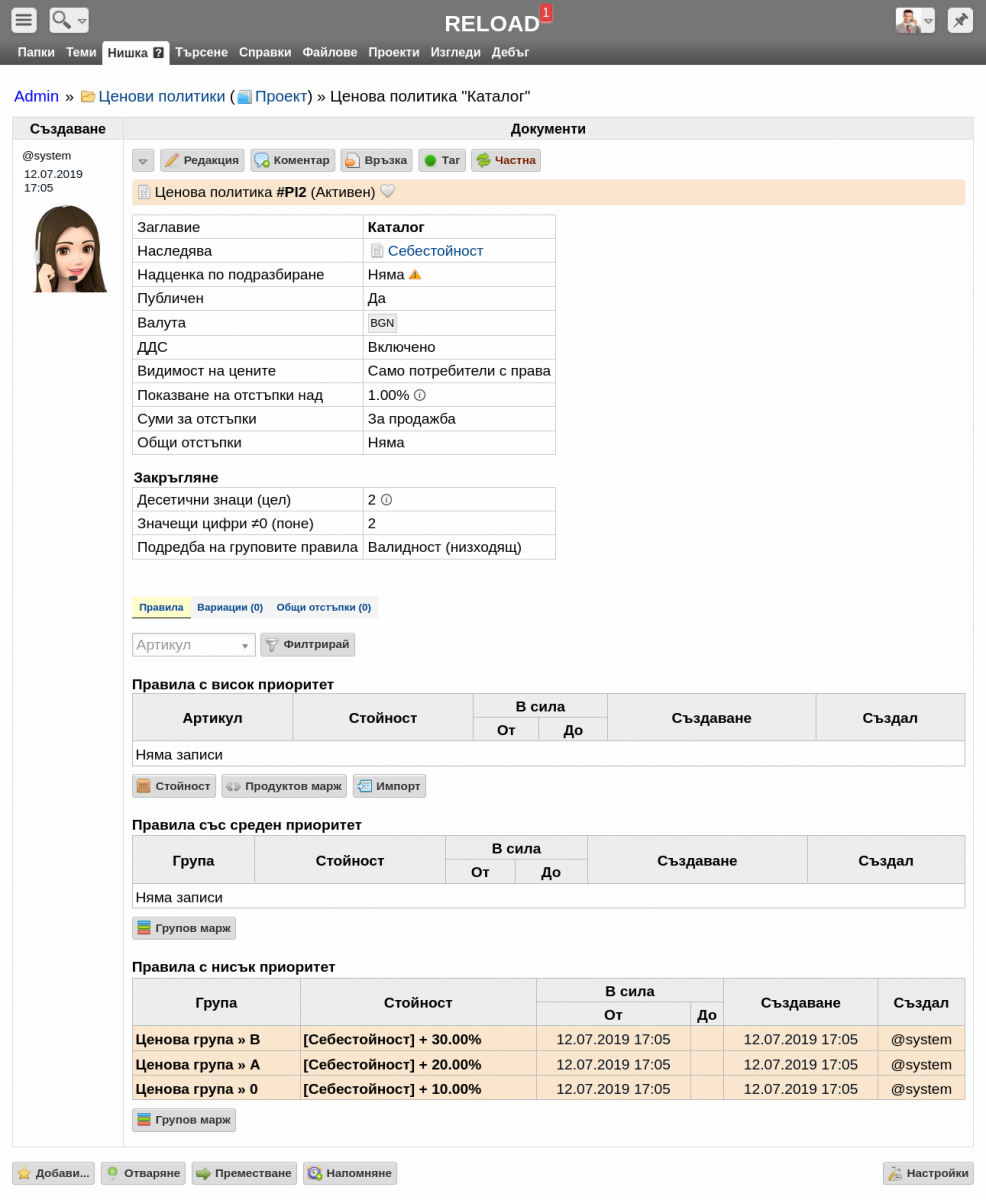Click the Импорт button

[389, 786]
